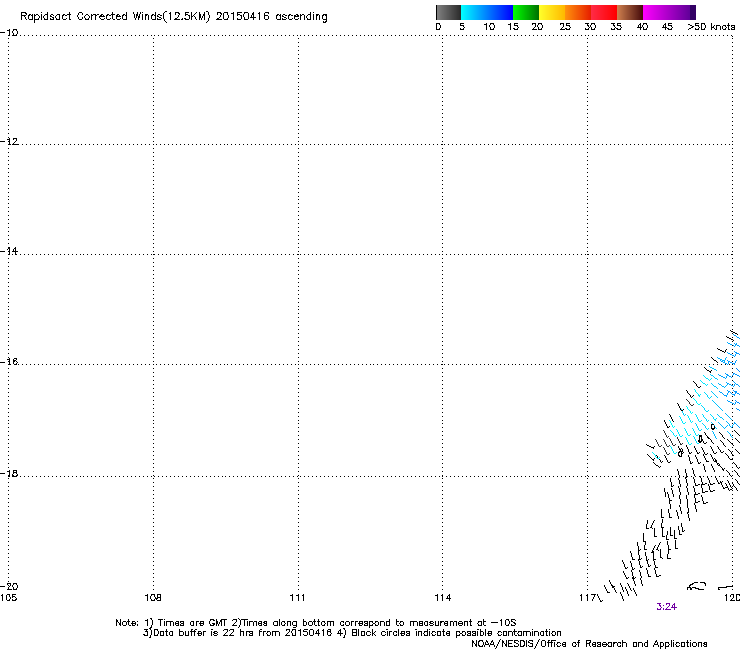The image size is (740, 650).
Task: Click the longitude label '108'
Action: tap(153, 598)
